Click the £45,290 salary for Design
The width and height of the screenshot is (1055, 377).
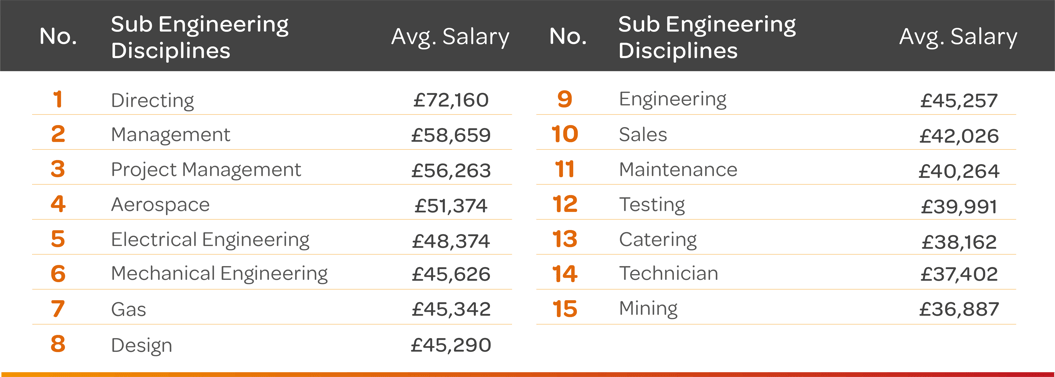click(451, 345)
